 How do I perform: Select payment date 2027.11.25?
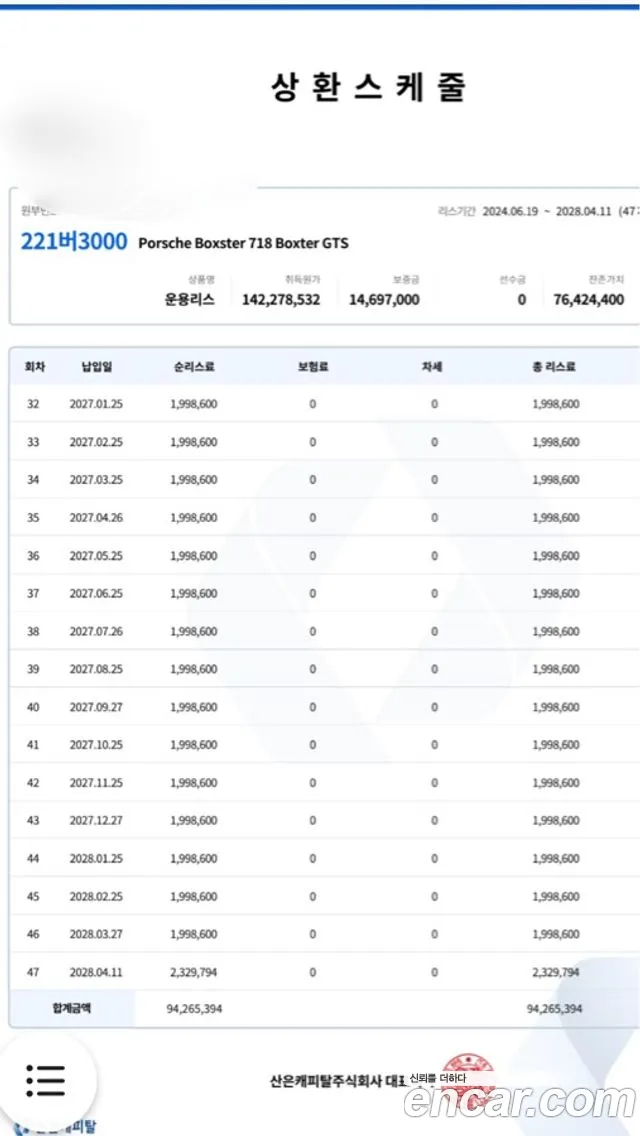96,783
